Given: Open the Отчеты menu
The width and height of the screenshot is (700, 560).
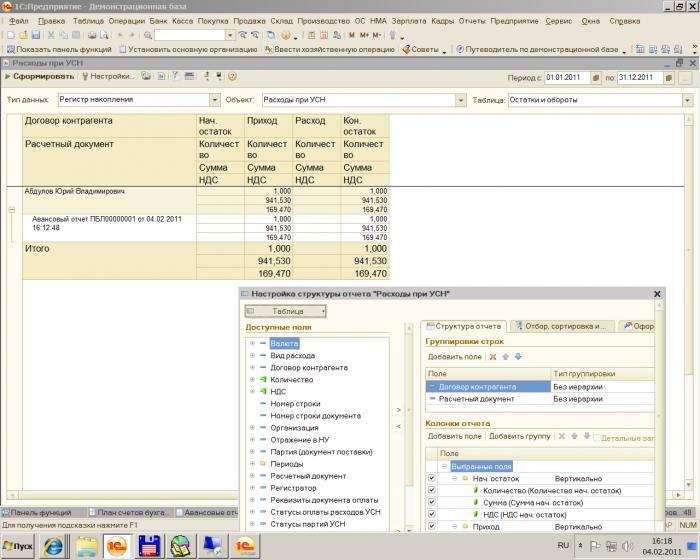Looking at the screenshot, I should point(471,21).
